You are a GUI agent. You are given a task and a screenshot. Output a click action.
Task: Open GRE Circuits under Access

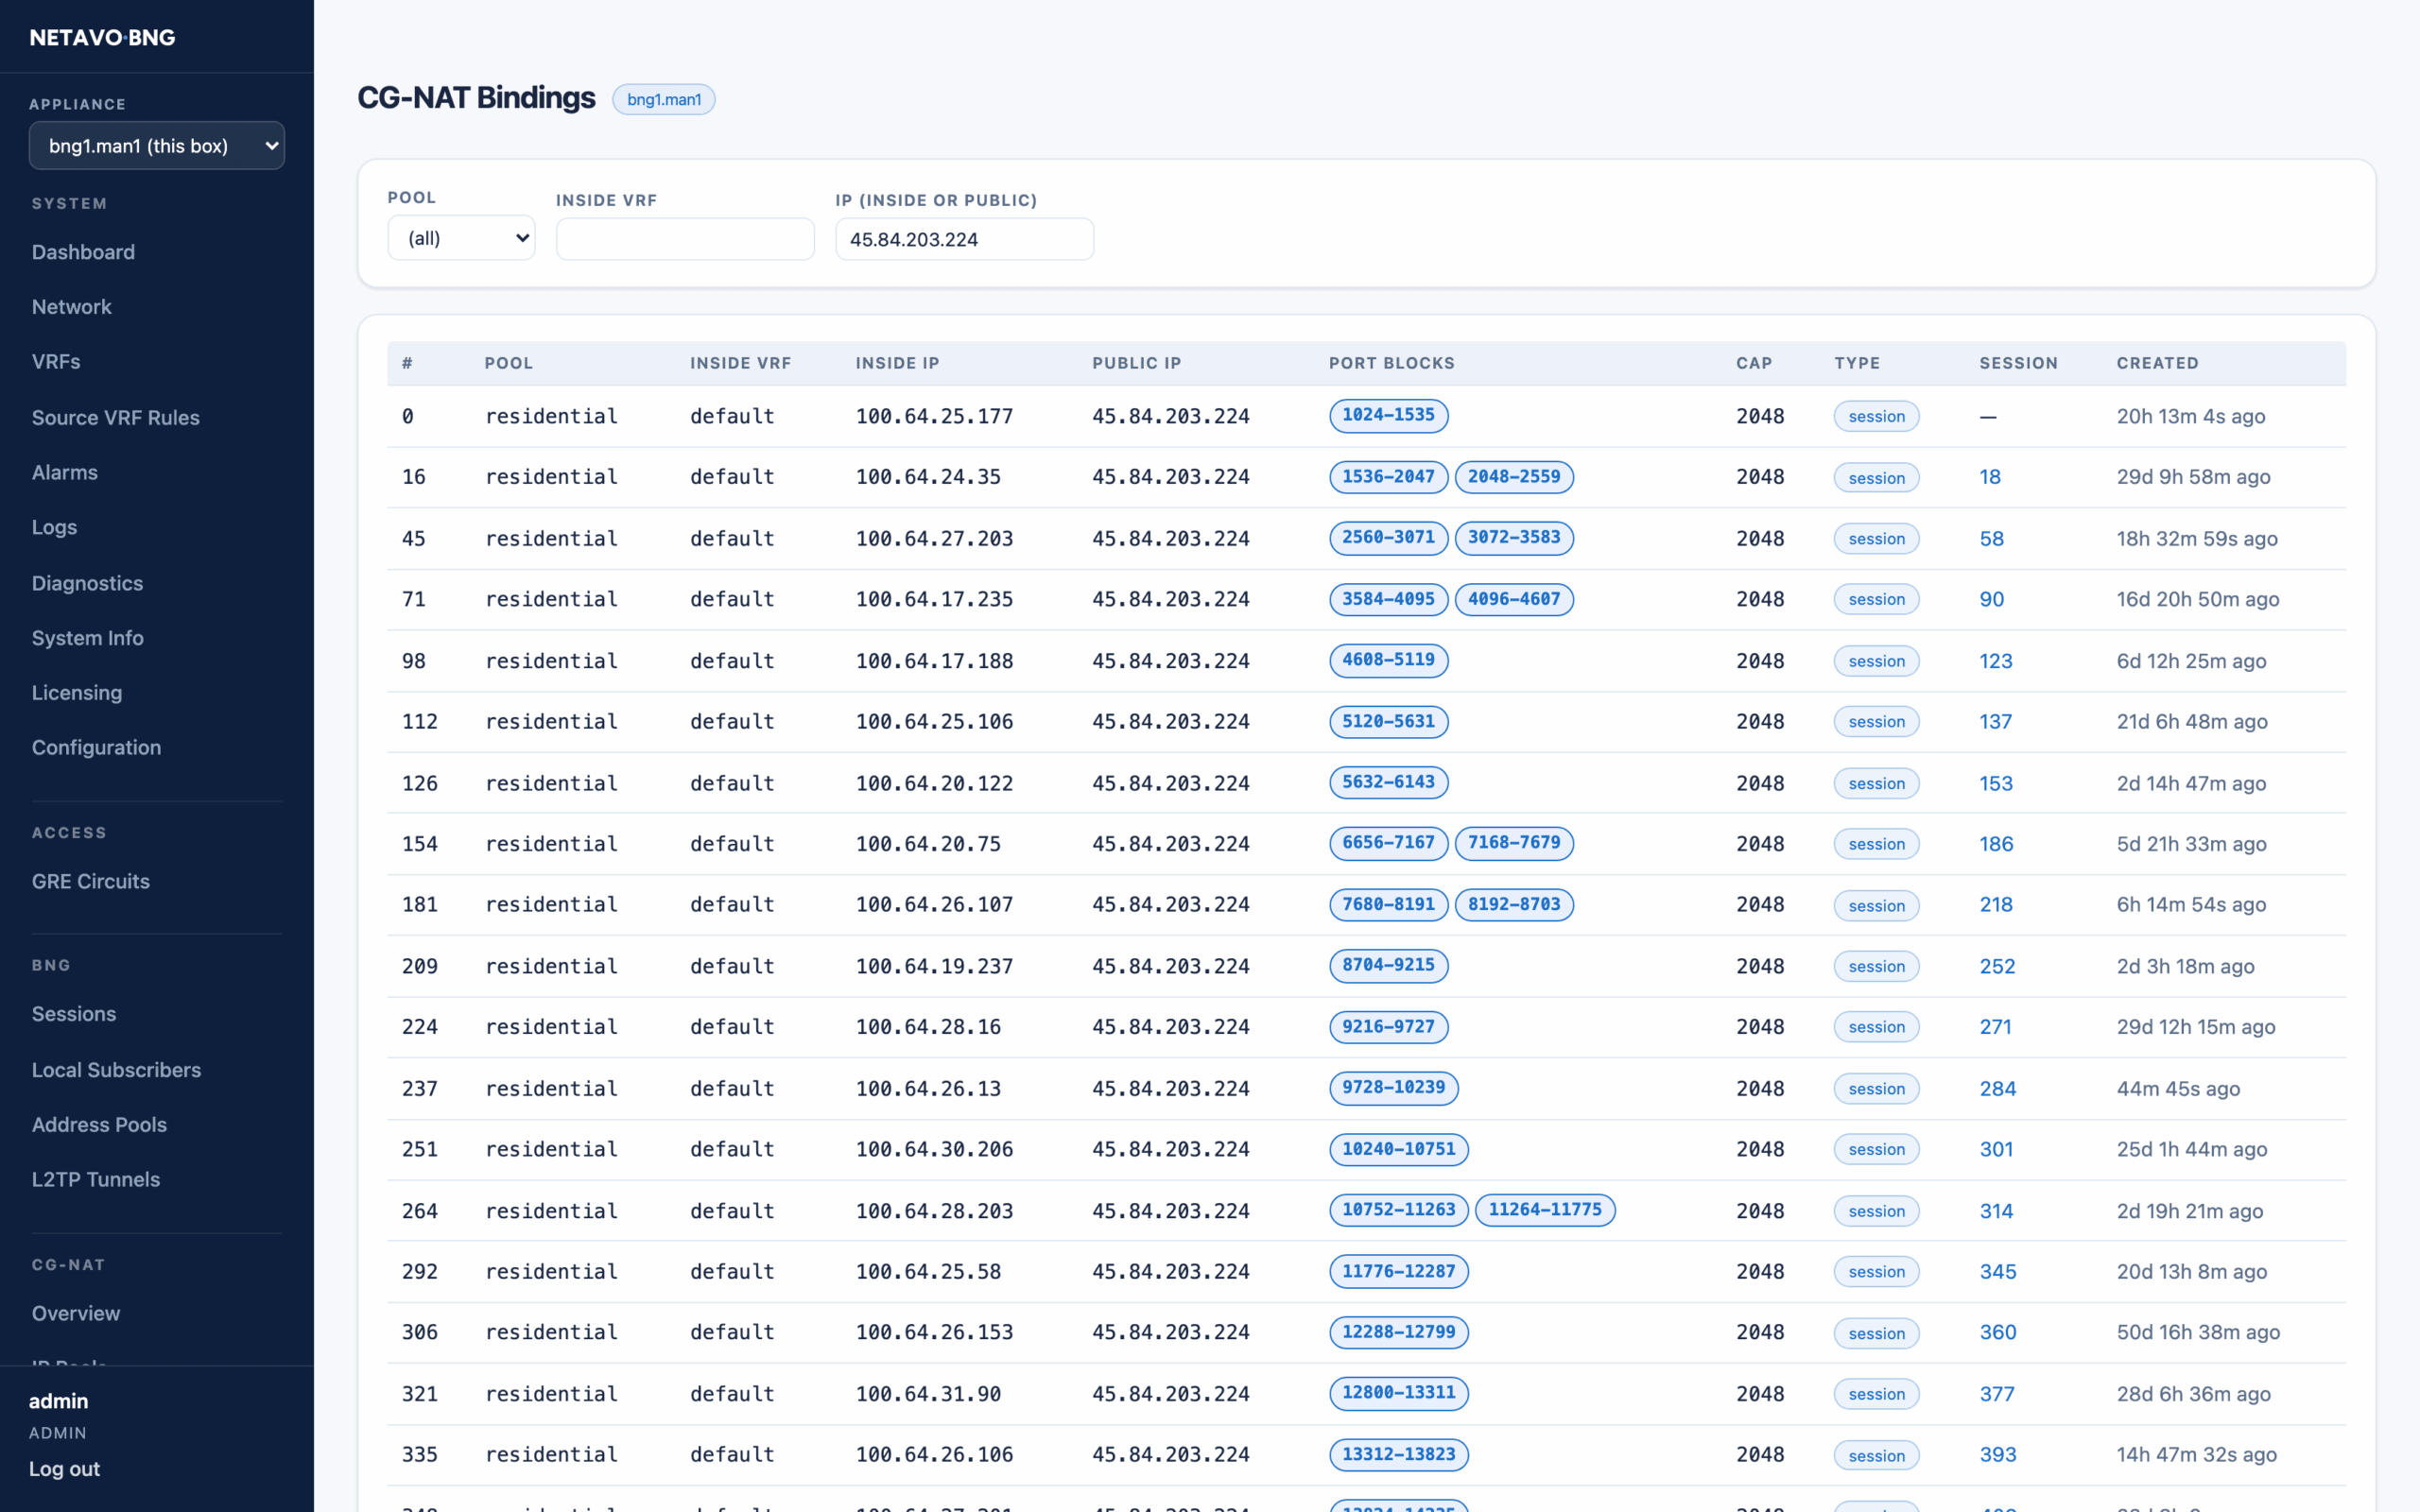91,881
